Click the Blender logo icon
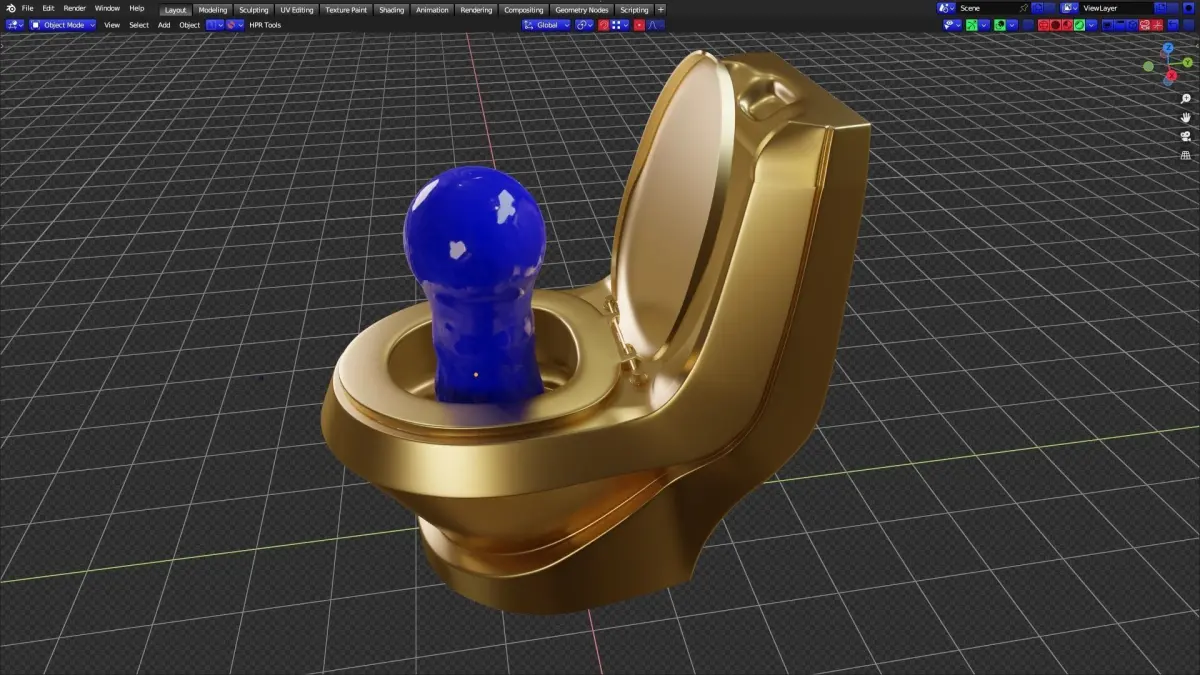This screenshot has height=675, width=1200. coord(10,8)
